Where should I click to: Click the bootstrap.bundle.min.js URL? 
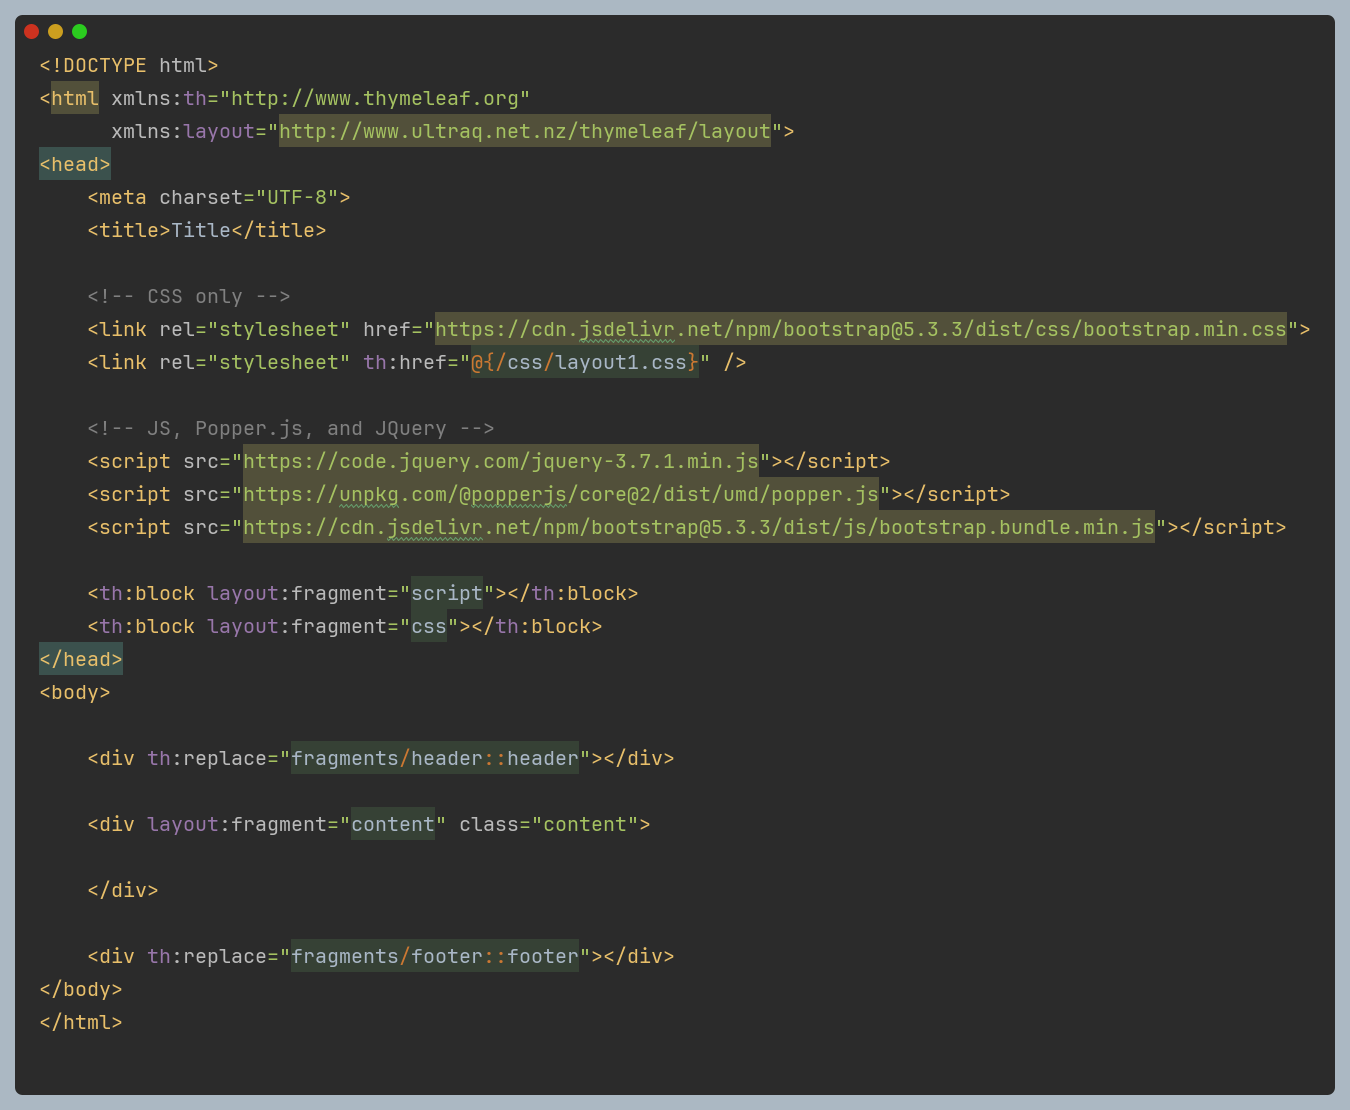(x=699, y=527)
